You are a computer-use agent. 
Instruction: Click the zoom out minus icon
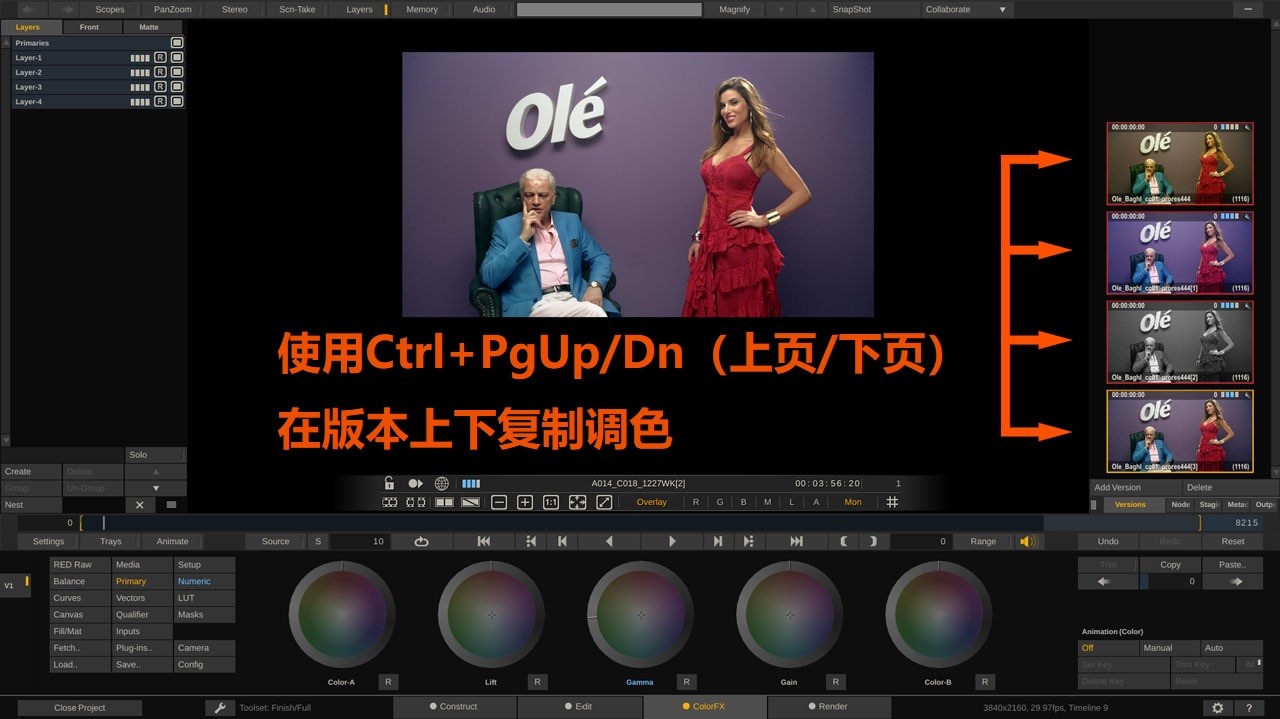point(499,502)
